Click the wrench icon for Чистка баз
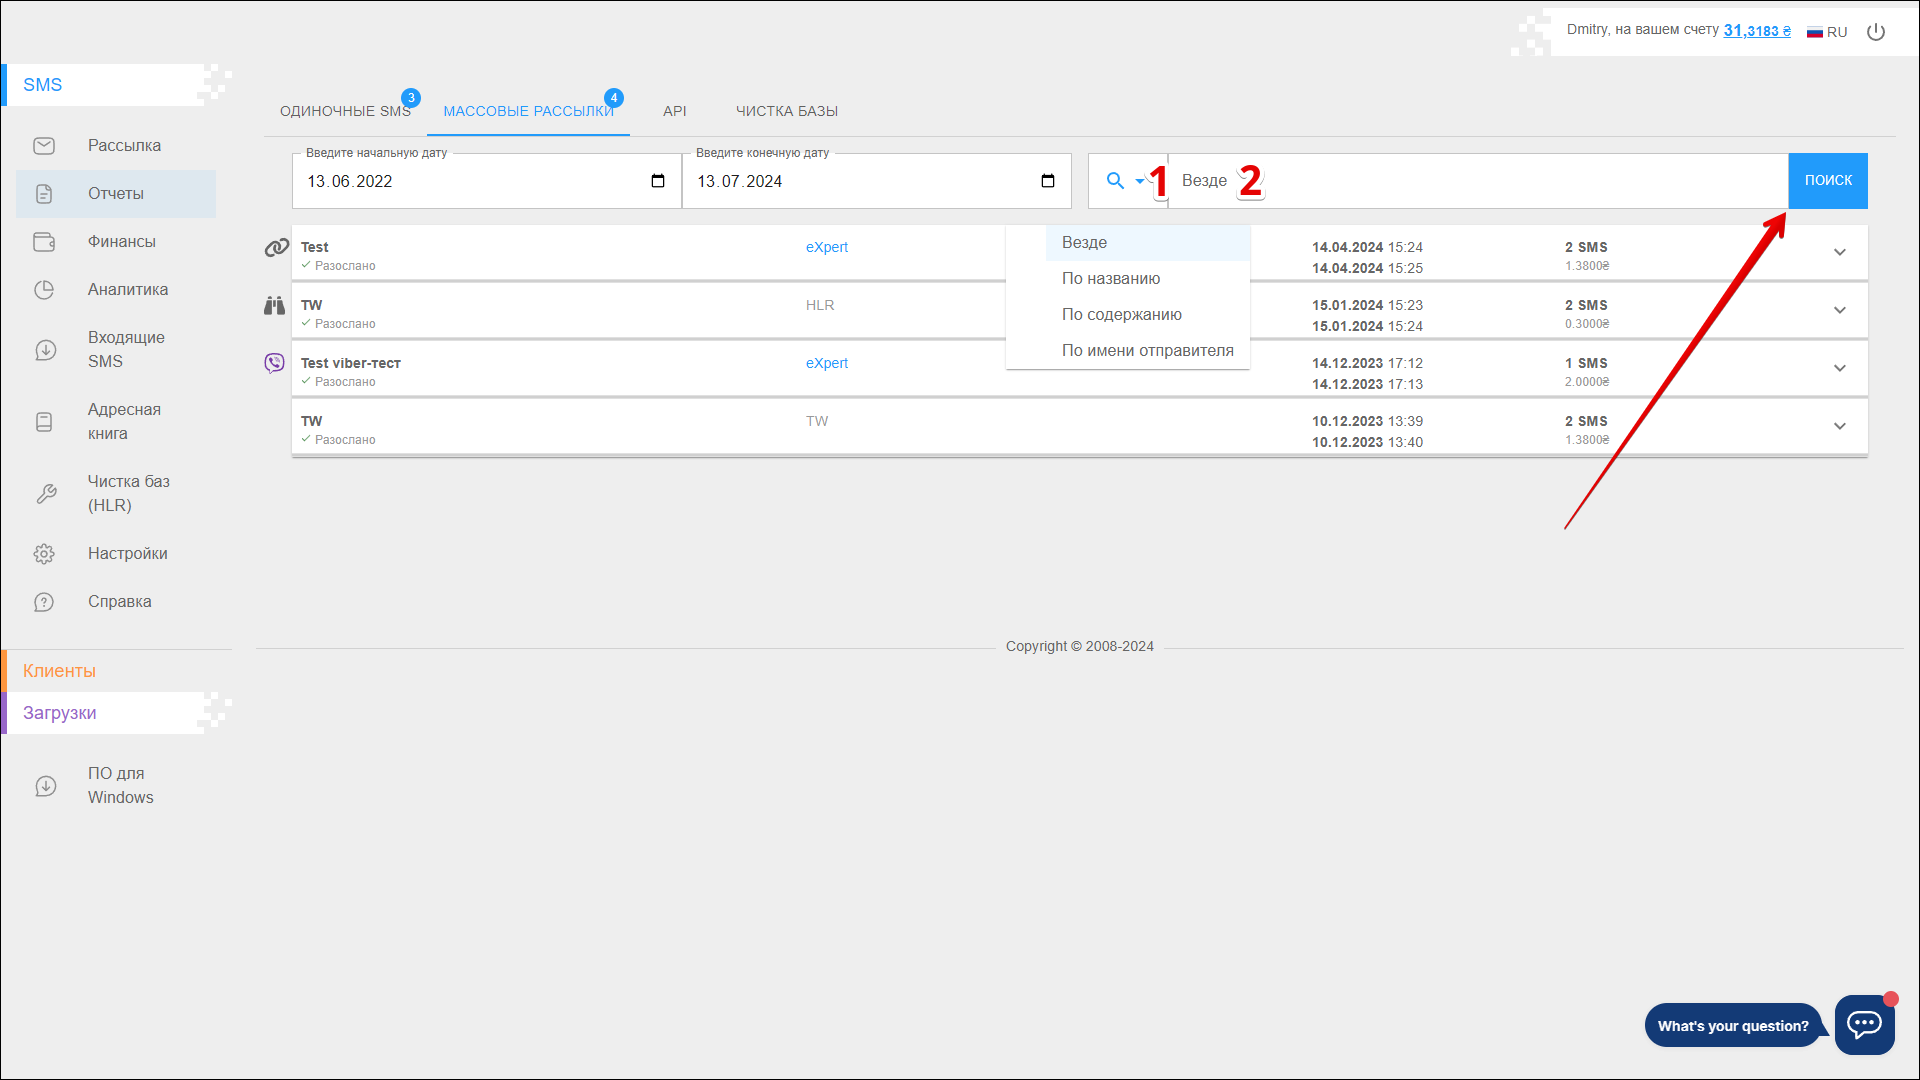The height and width of the screenshot is (1080, 1920). (46, 494)
